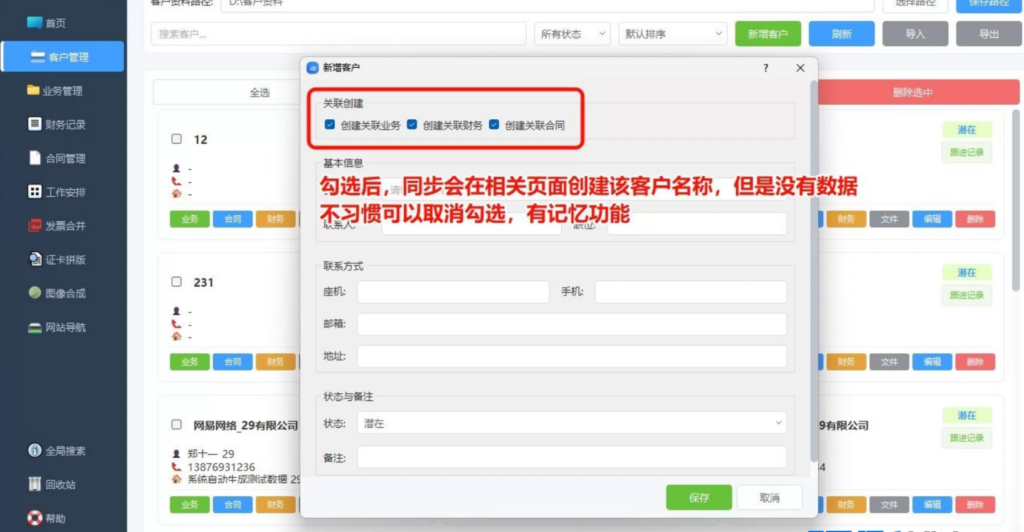Click 业务 button on 网易网络_29有限公司 card
The width and height of the screenshot is (1024, 532).
tap(189, 505)
